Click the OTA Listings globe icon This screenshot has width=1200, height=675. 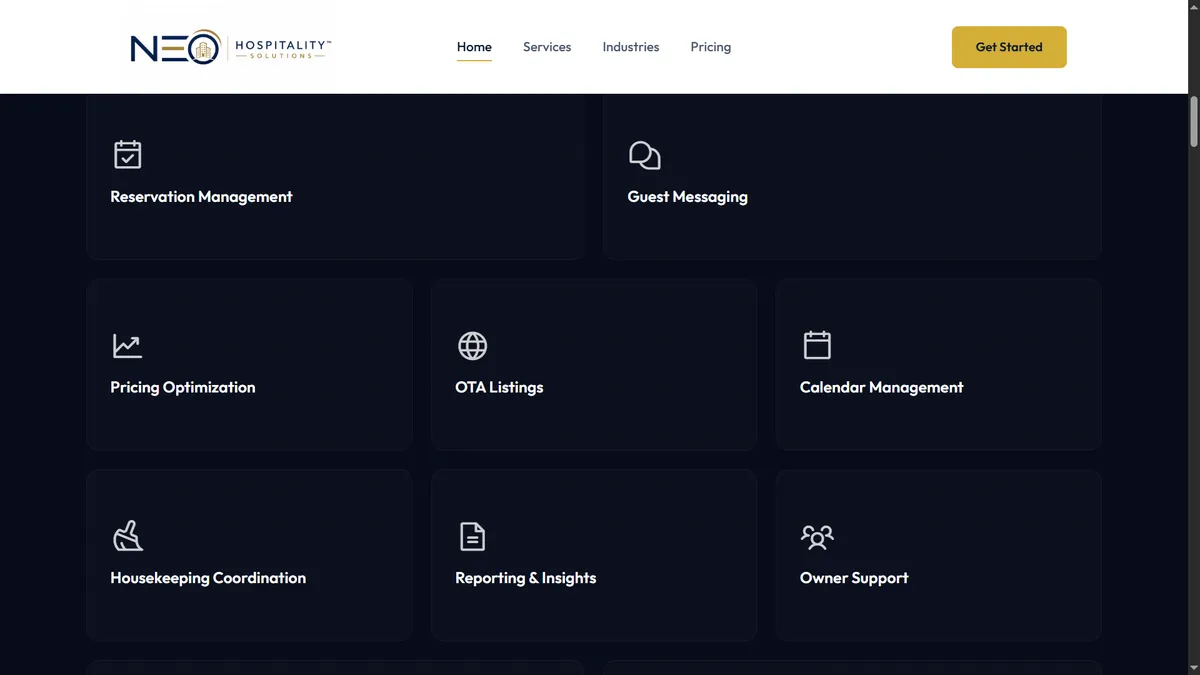pyautogui.click(x=473, y=346)
